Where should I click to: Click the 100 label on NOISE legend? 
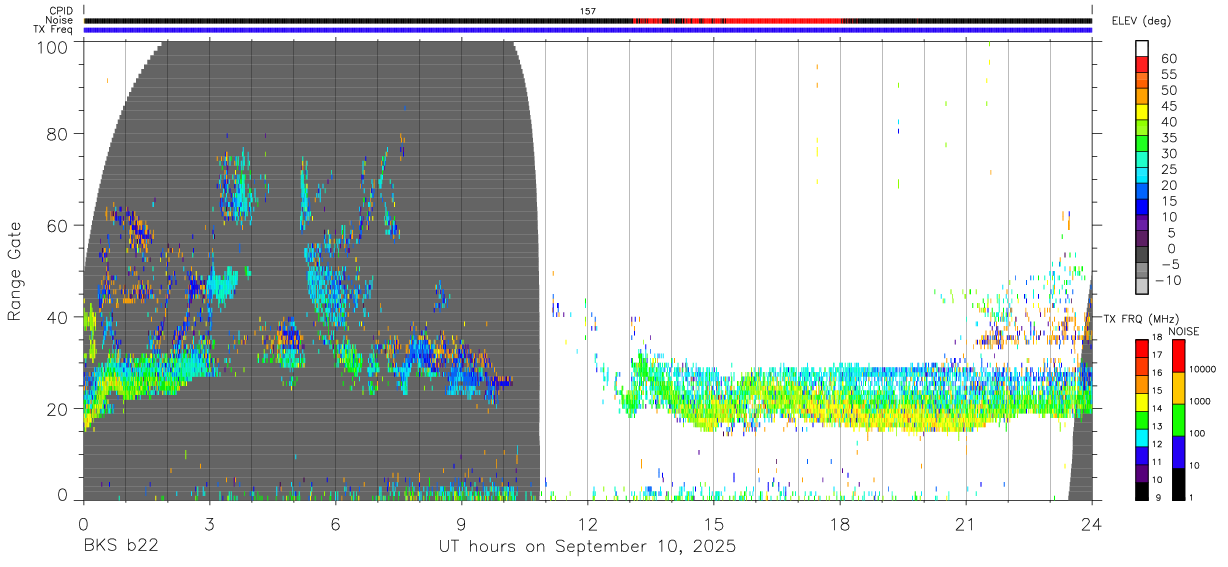(x=1197, y=433)
